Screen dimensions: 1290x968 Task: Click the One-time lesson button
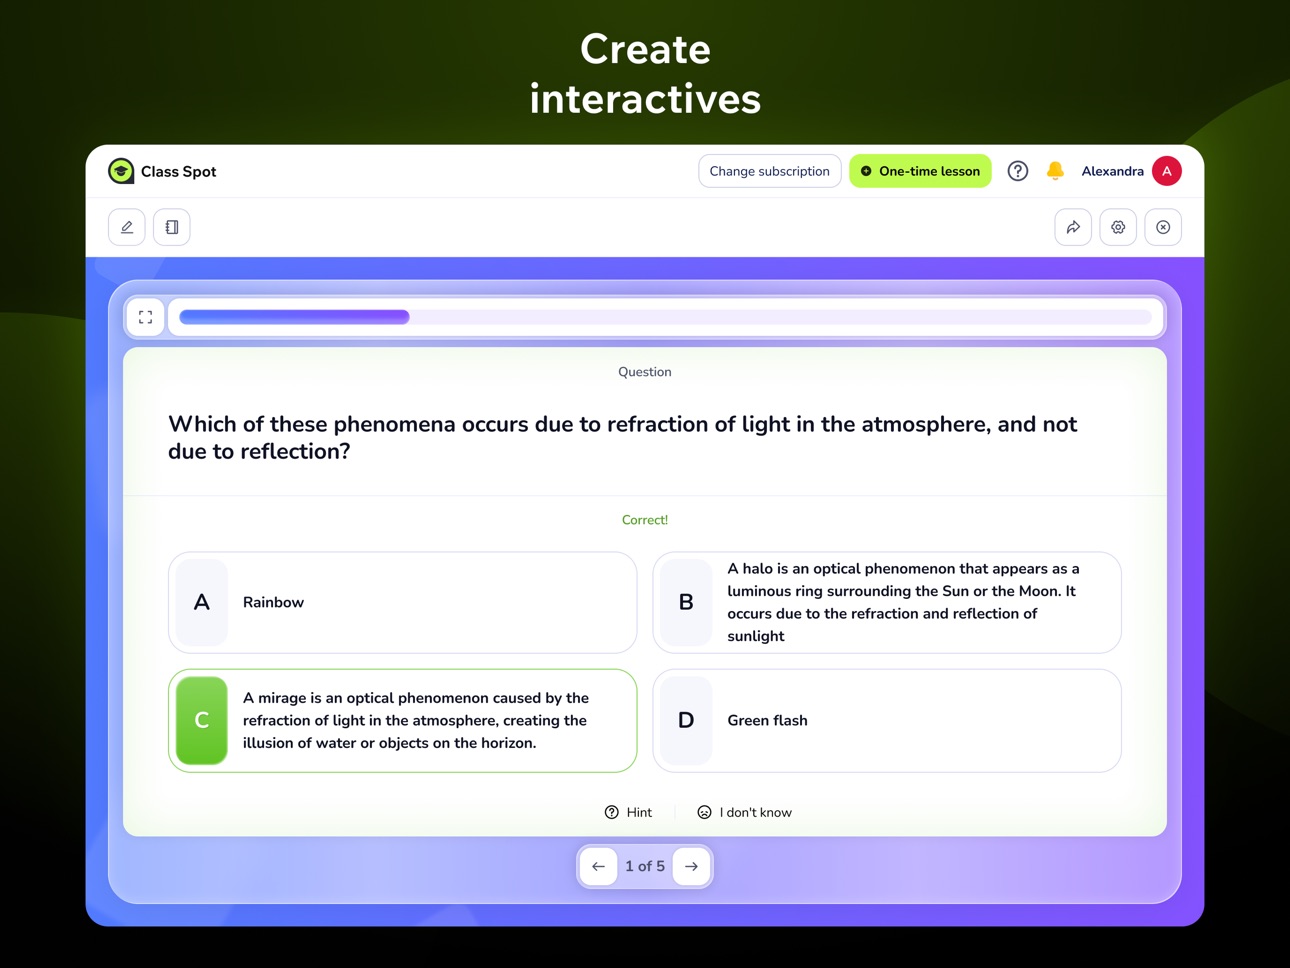click(x=920, y=171)
